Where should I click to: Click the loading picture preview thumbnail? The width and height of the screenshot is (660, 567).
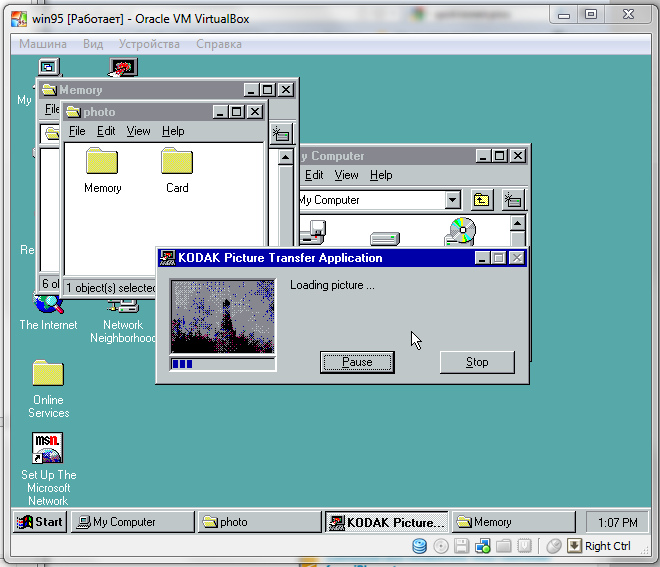(223, 317)
